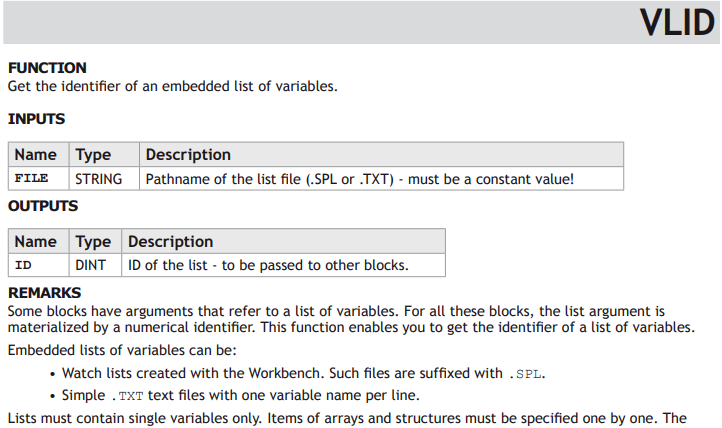Click the STRING type cell
This screenshot has width=722, height=428.
pos(105,179)
